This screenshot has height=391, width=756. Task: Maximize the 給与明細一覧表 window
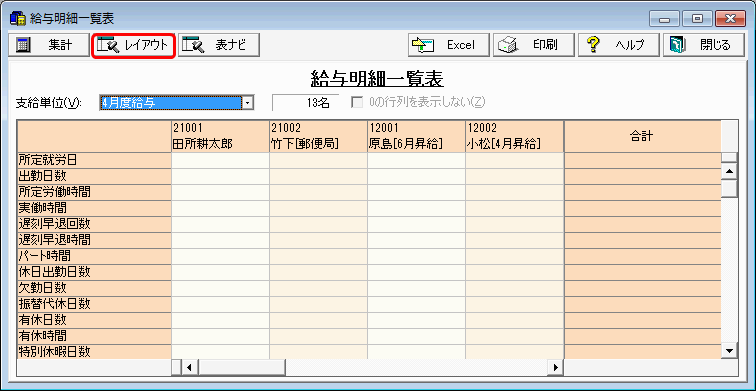click(697, 19)
